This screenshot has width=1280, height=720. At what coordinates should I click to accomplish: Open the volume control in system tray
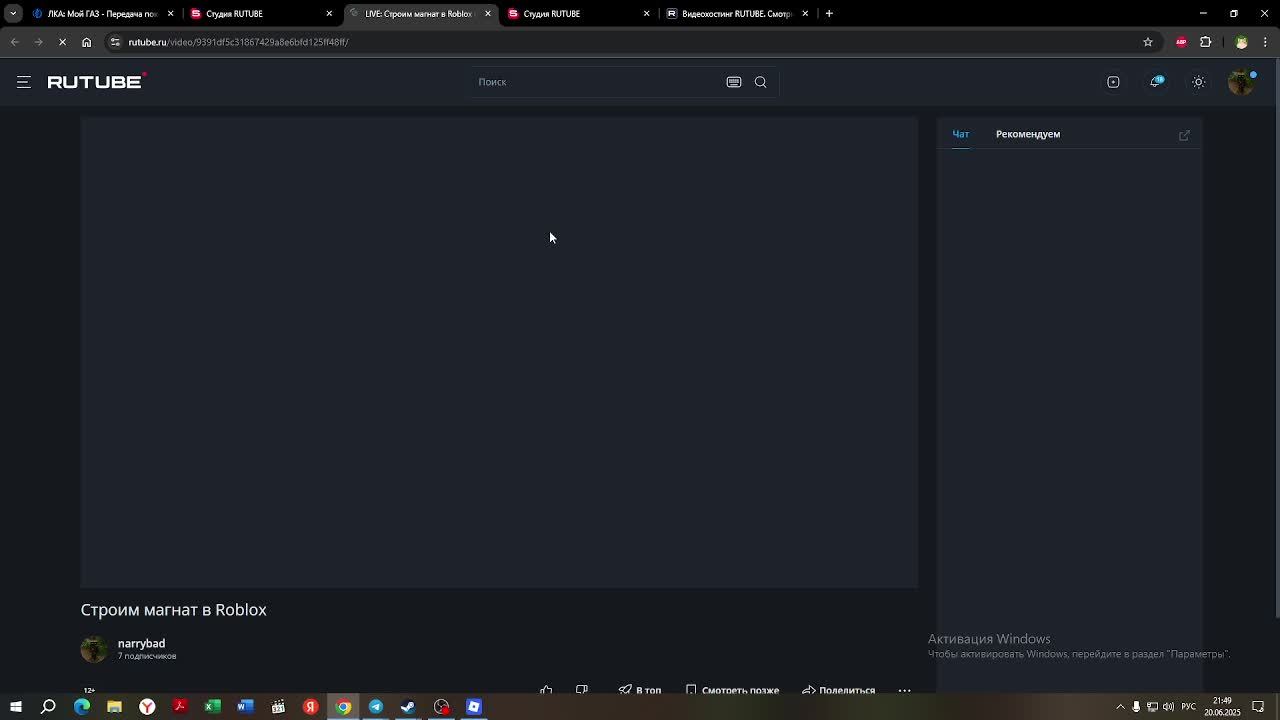coord(1168,707)
